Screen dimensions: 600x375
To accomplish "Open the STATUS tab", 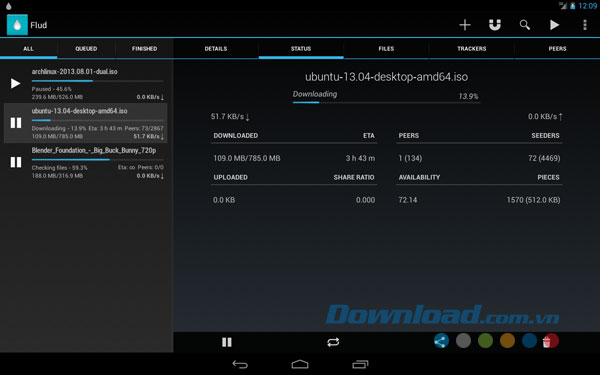I will pyautogui.click(x=301, y=49).
